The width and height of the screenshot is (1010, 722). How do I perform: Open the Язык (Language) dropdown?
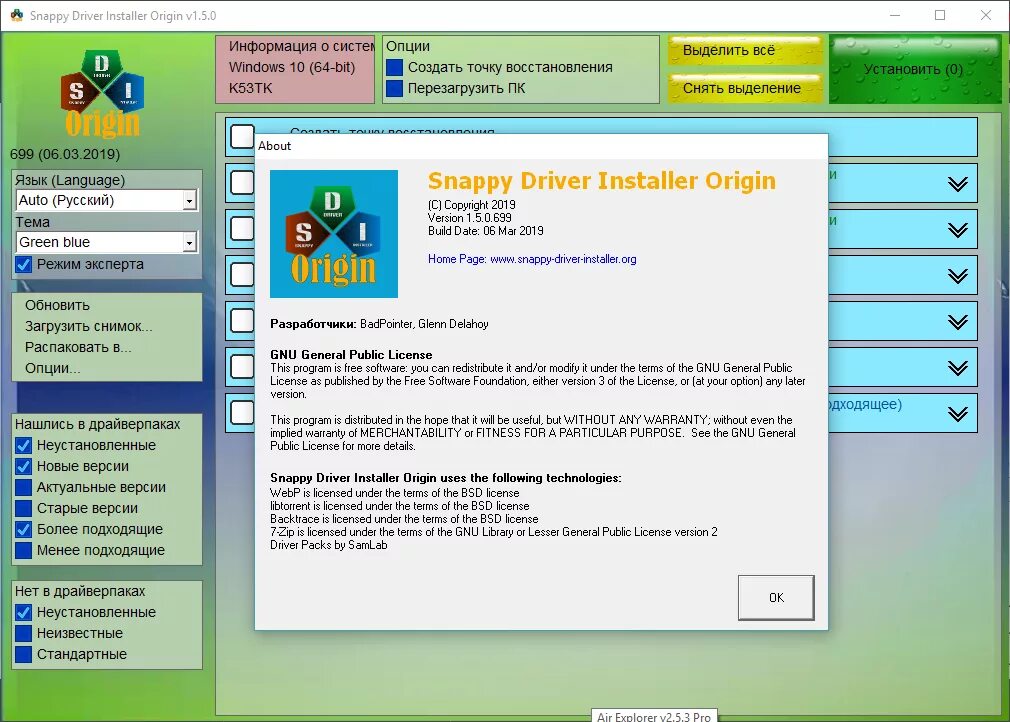191,200
